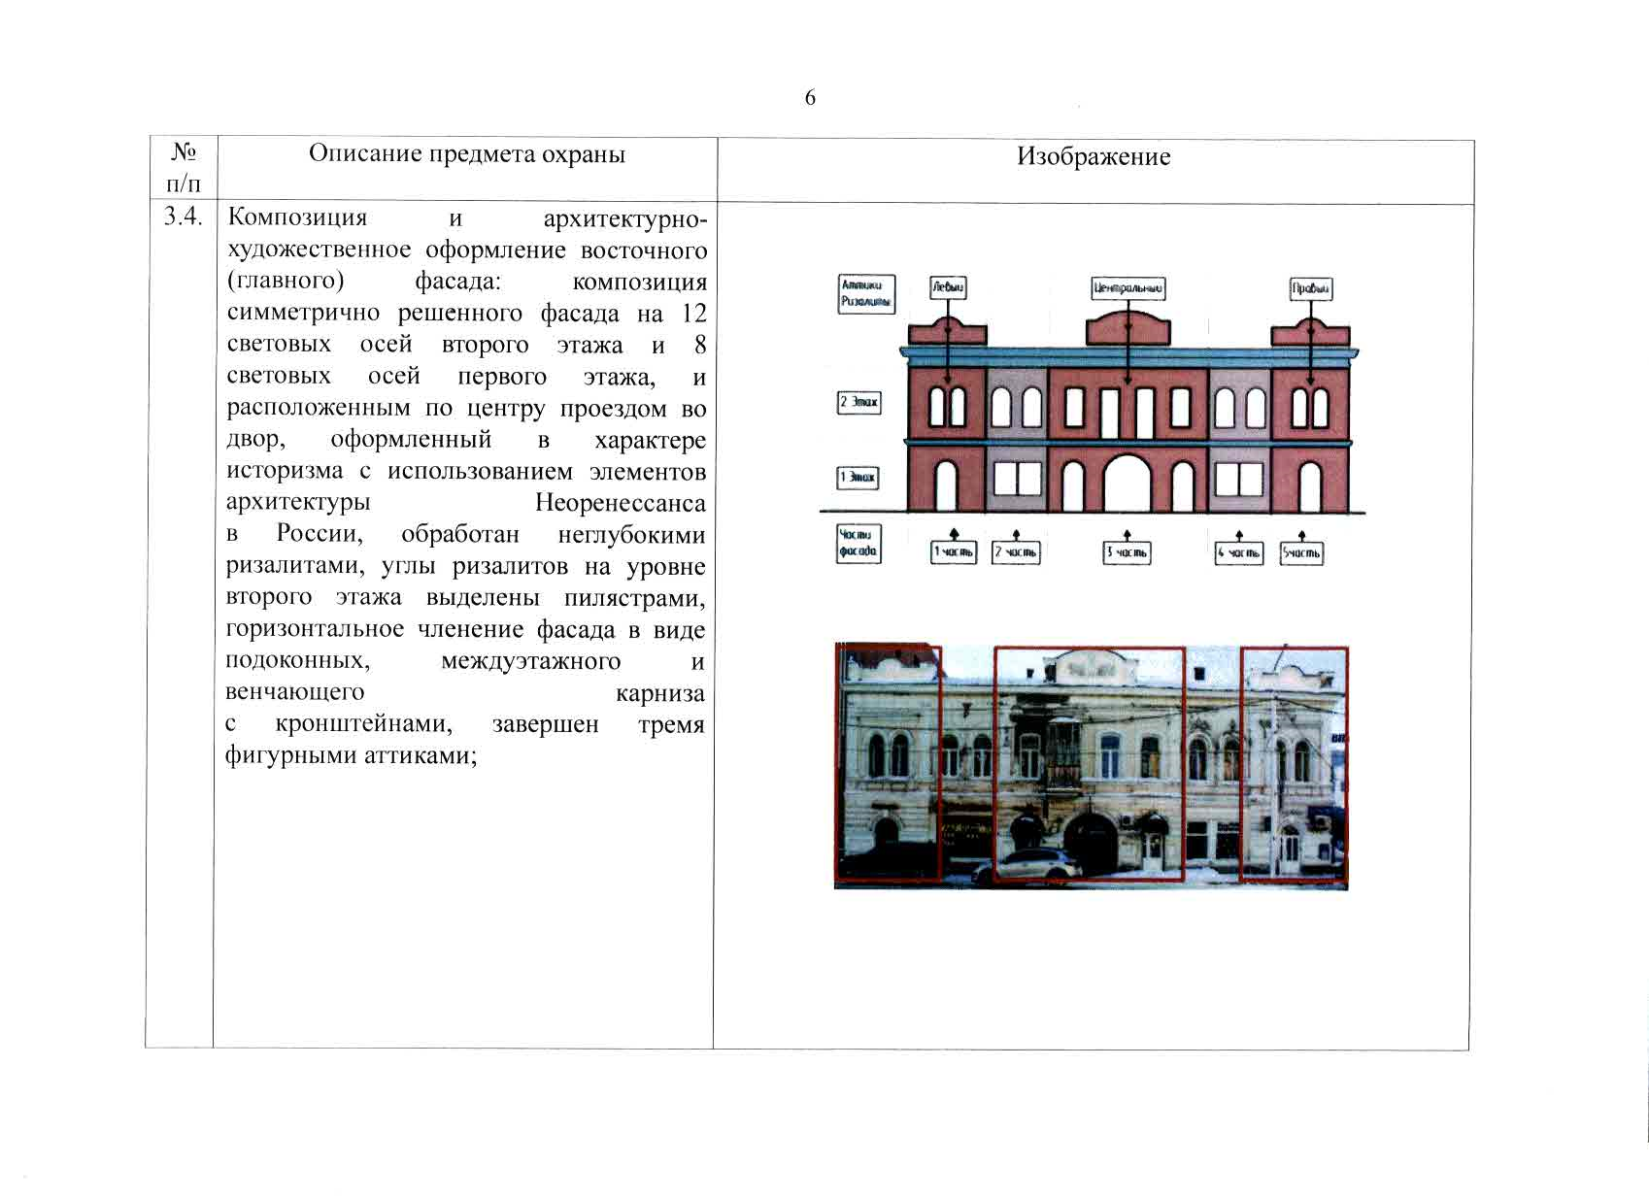Image resolution: width=1649 pixels, height=1200 pixels.
Task: Click the "2 часть" label under diagram
Action: (x=1016, y=552)
